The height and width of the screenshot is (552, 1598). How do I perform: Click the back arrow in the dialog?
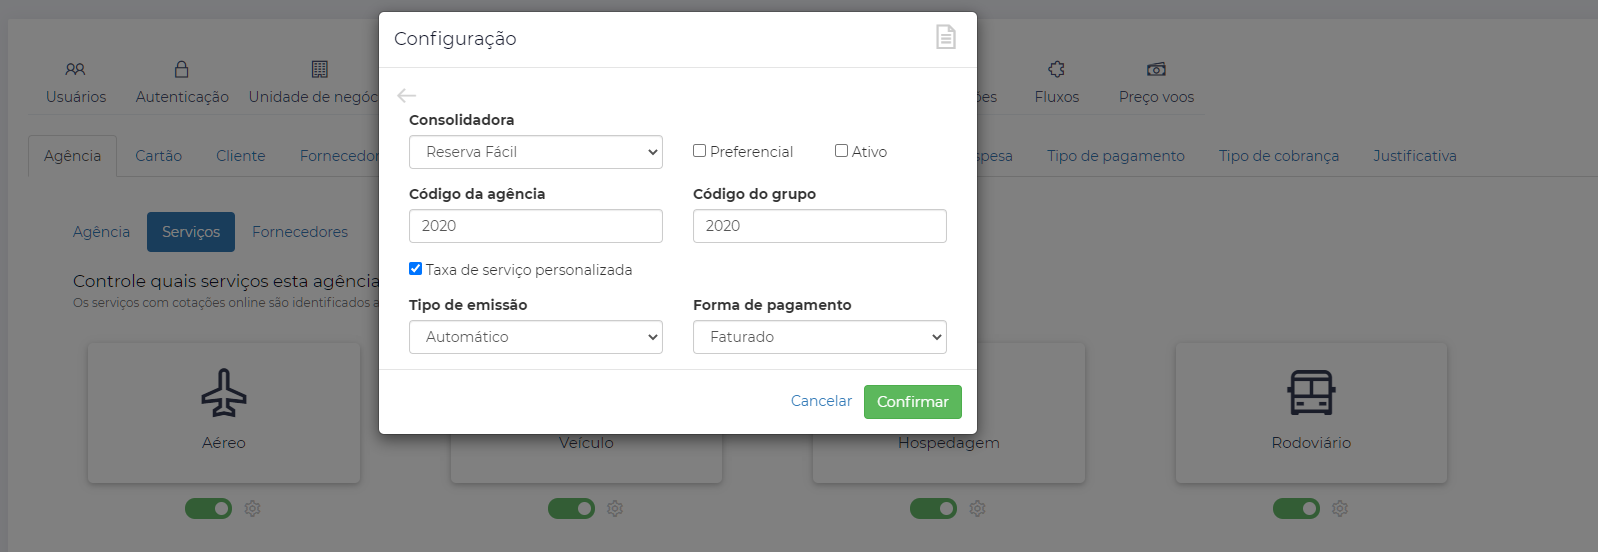[x=406, y=96]
